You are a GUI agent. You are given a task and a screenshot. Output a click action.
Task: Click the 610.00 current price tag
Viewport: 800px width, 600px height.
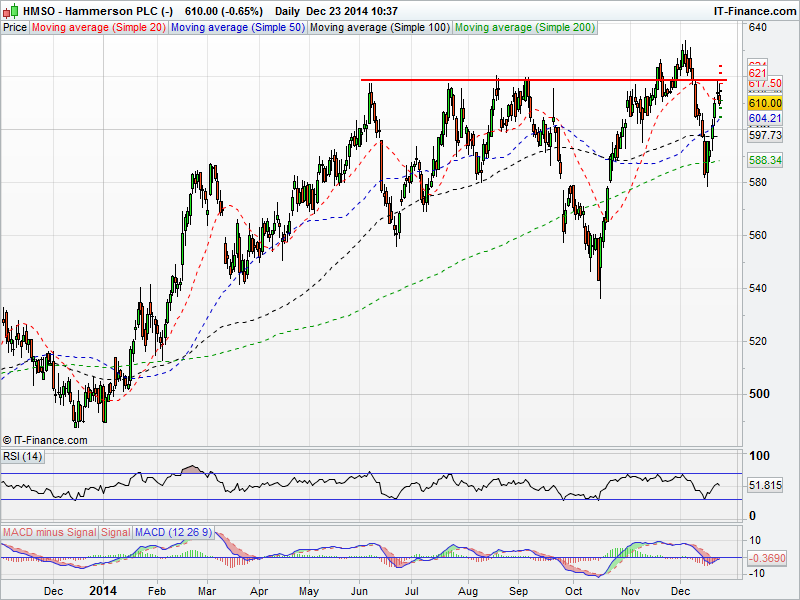pos(764,103)
